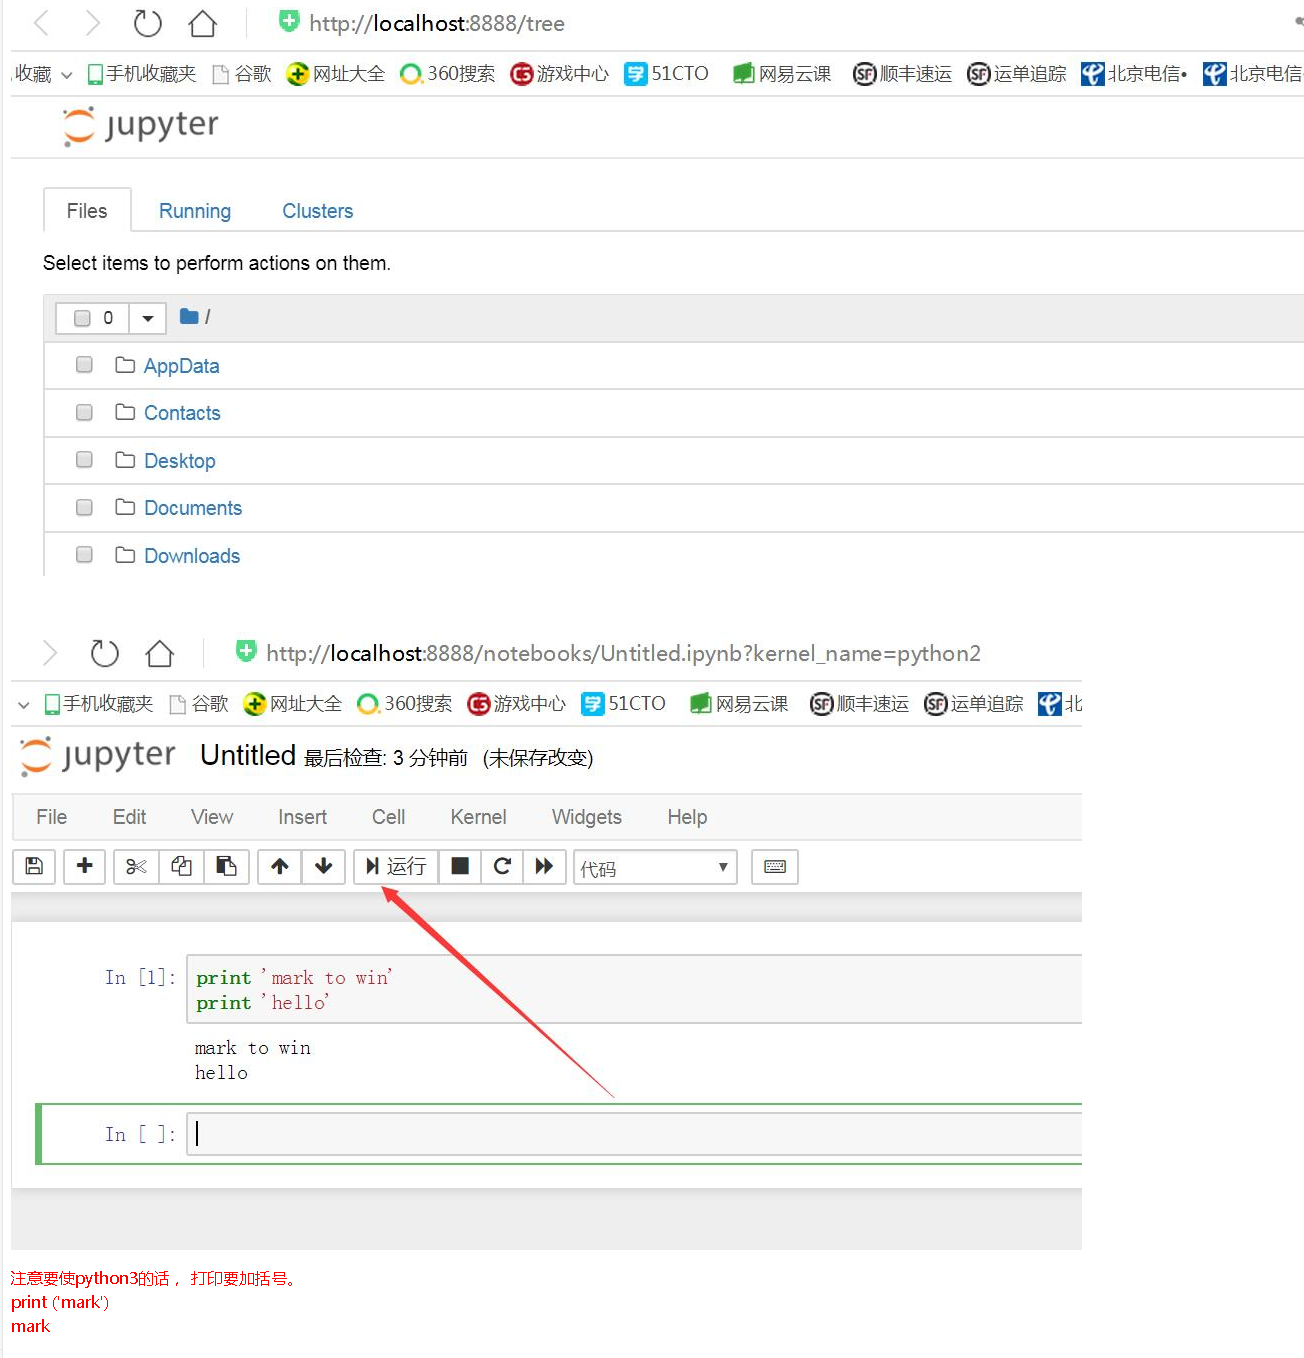The height and width of the screenshot is (1358, 1304).
Task: Click the green security shield in lower address bar
Action: tap(246, 651)
